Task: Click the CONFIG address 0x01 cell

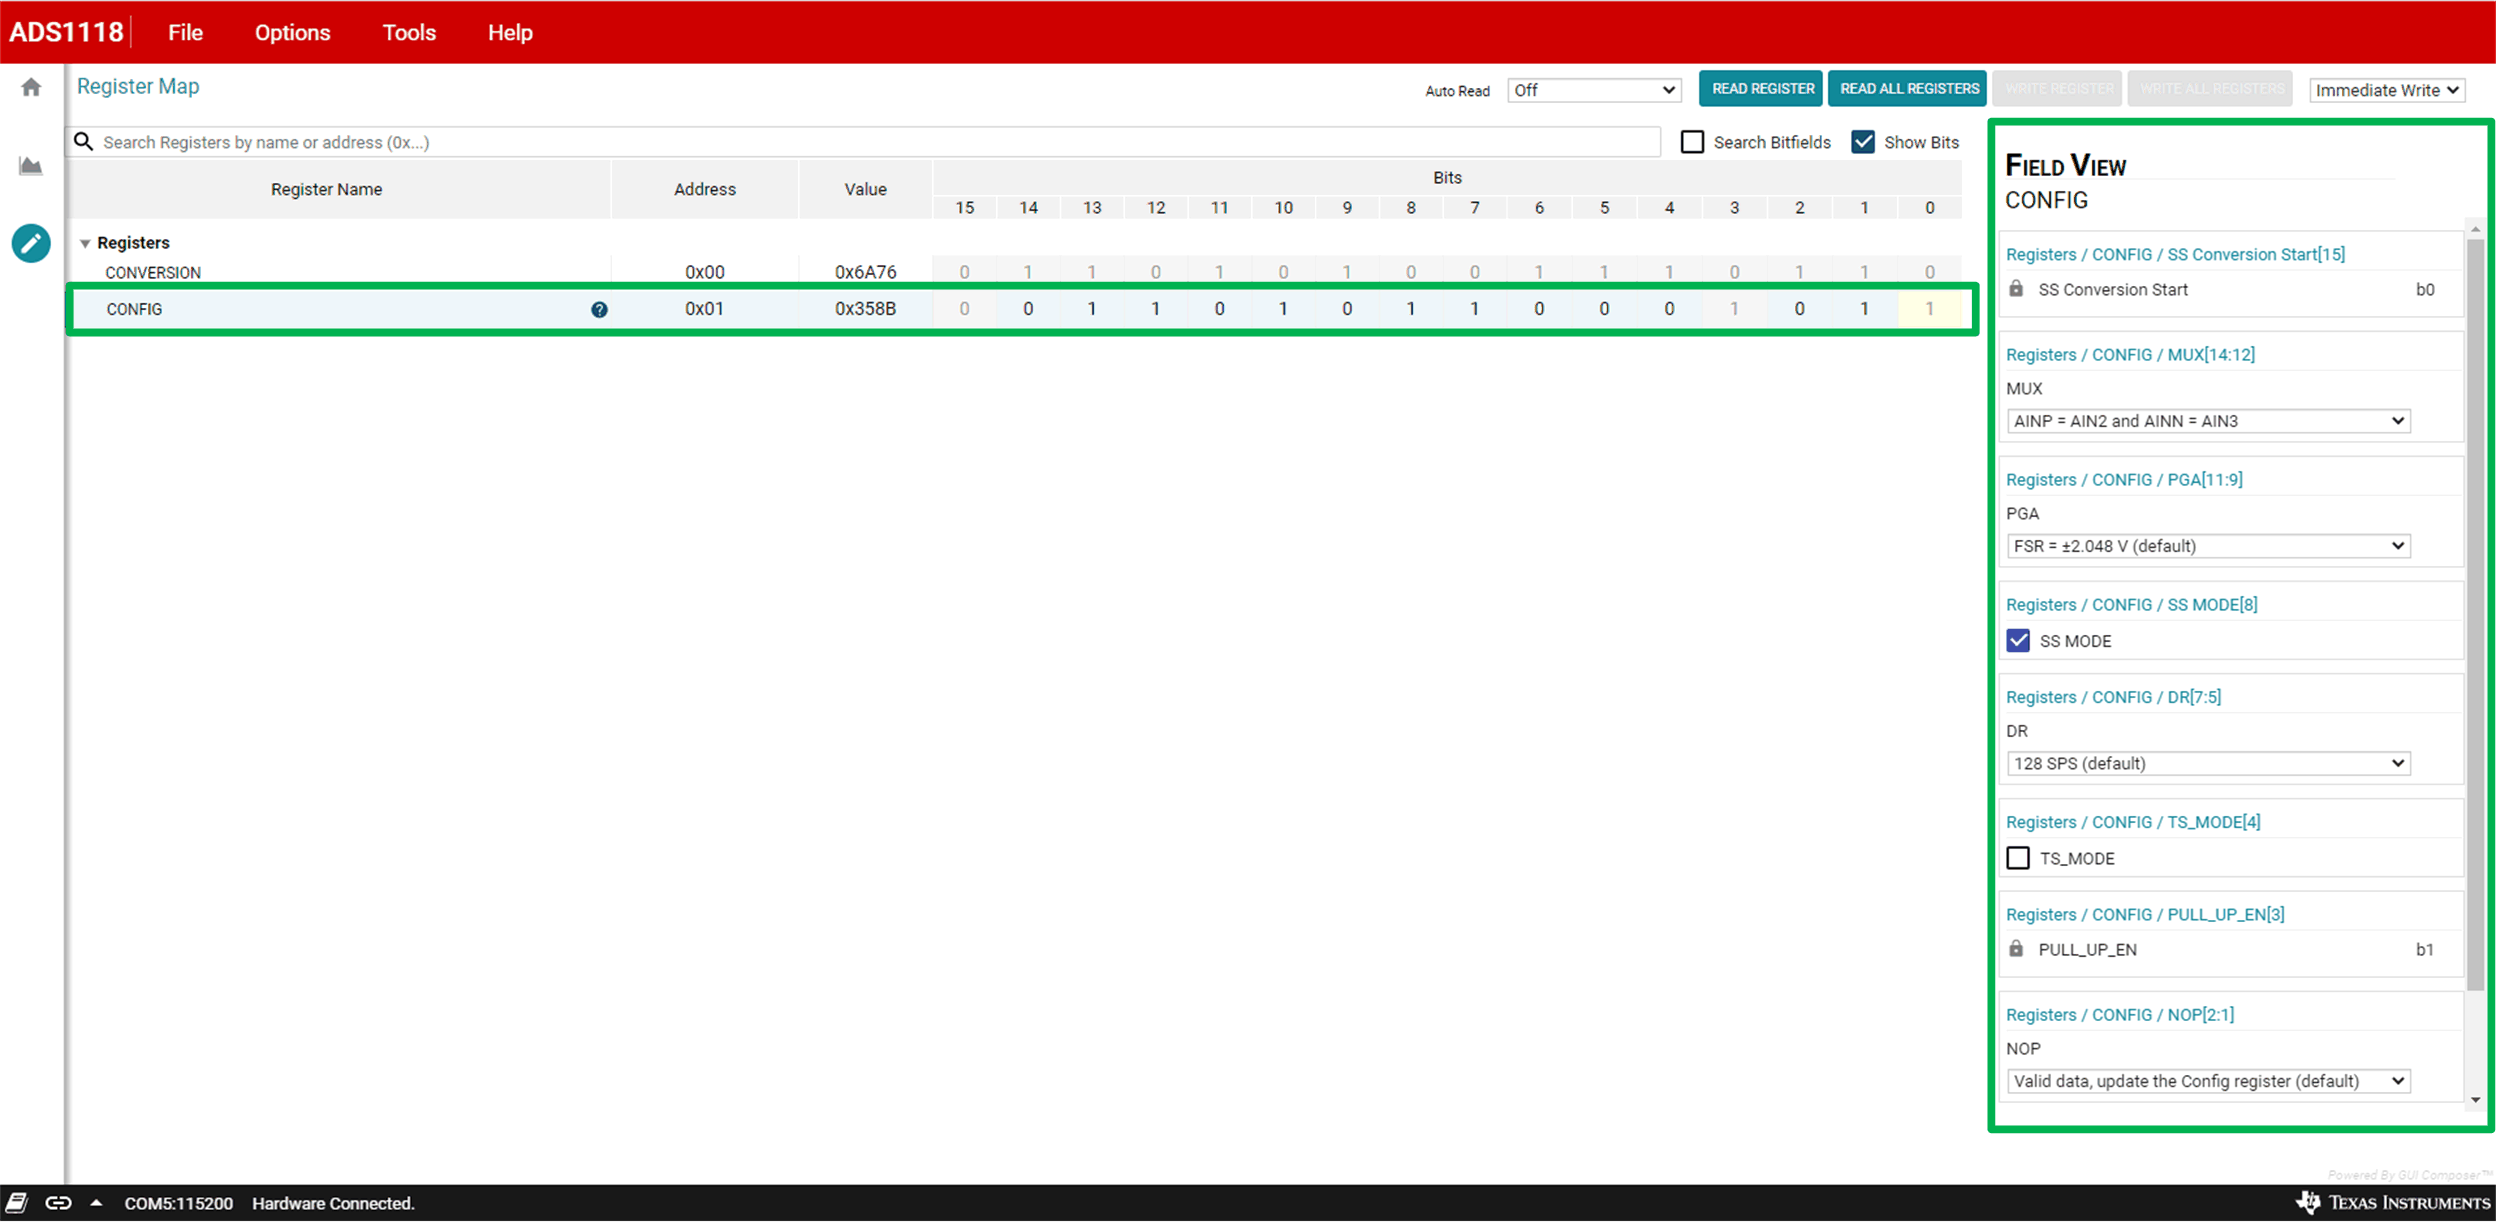Action: point(704,309)
